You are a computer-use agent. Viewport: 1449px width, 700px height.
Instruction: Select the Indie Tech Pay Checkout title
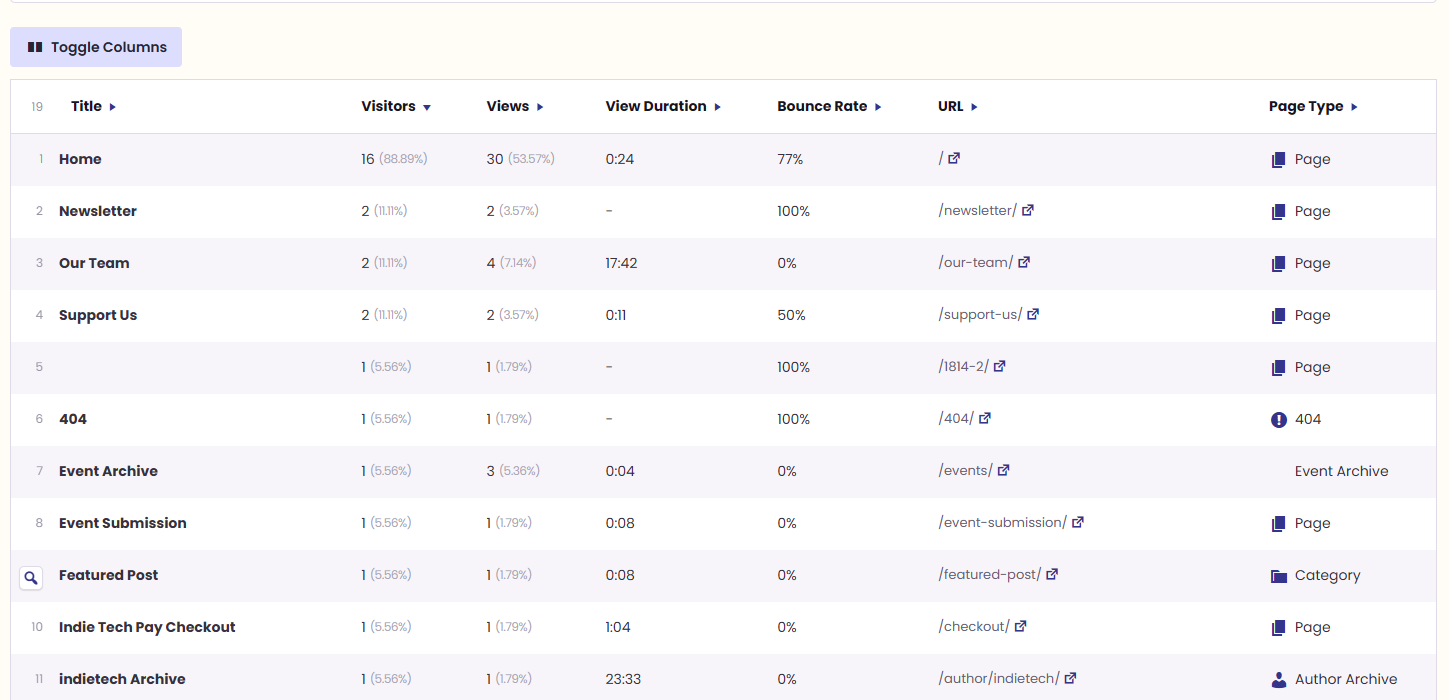click(147, 627)
